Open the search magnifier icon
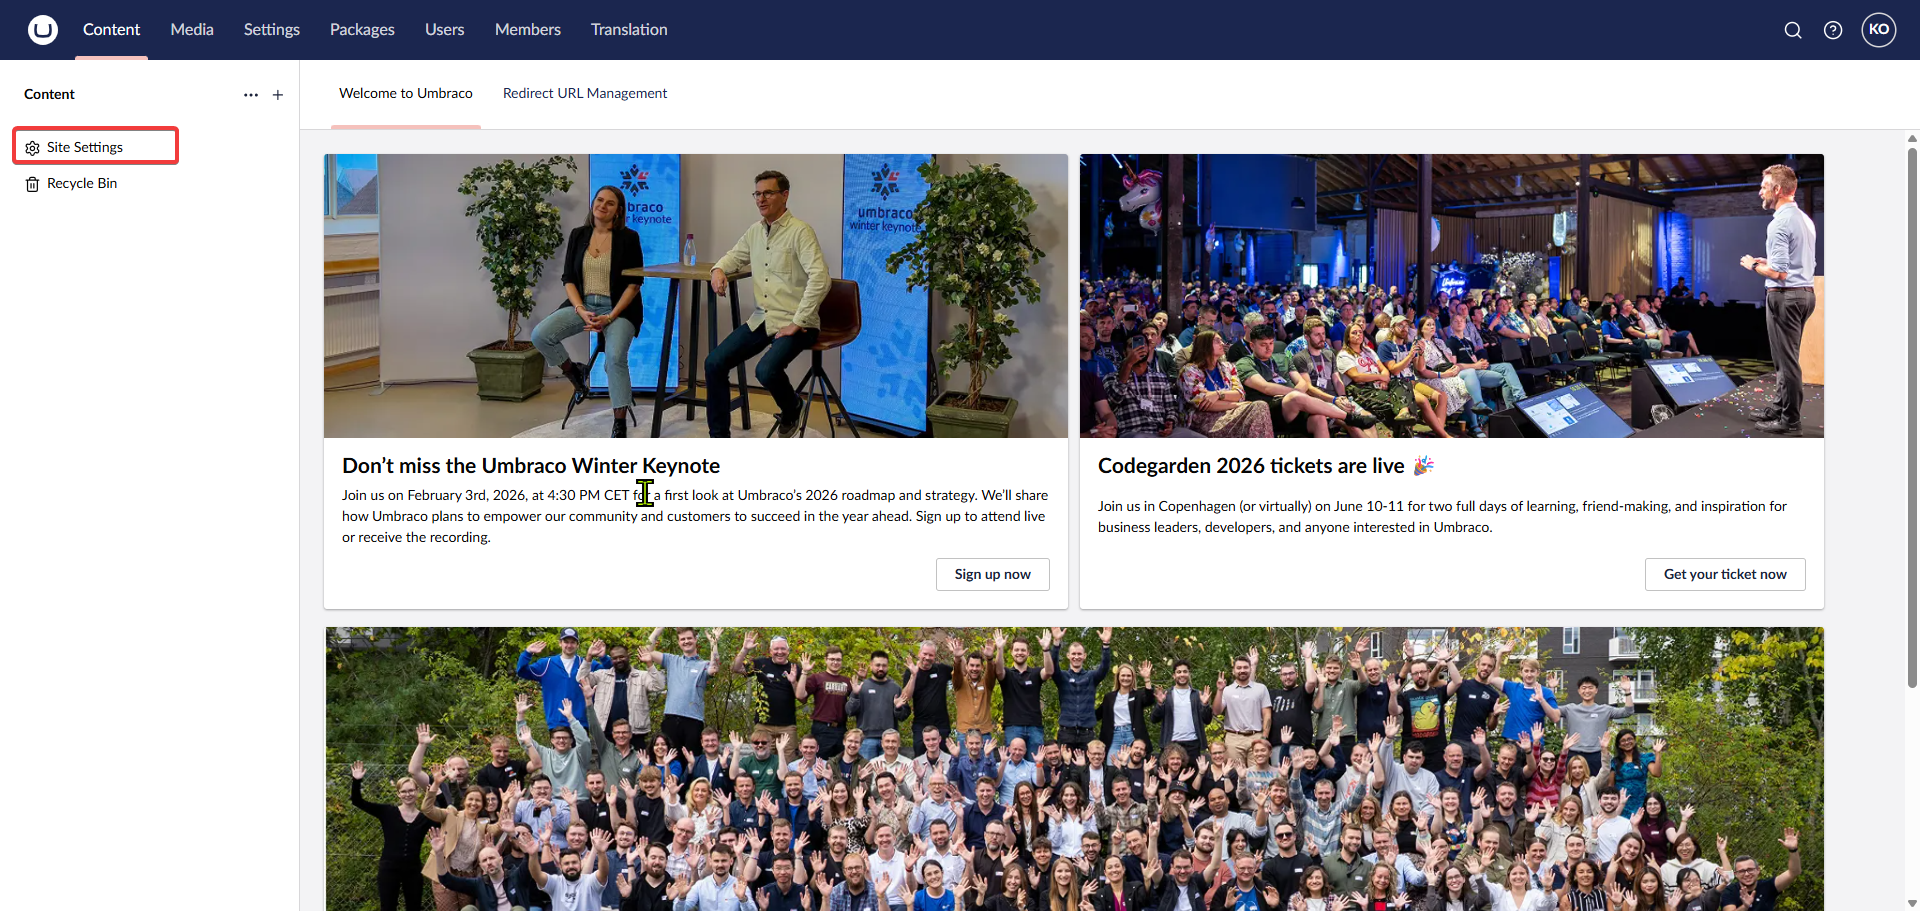The height and width of the screenshot is (911, 1920). 1793,30
